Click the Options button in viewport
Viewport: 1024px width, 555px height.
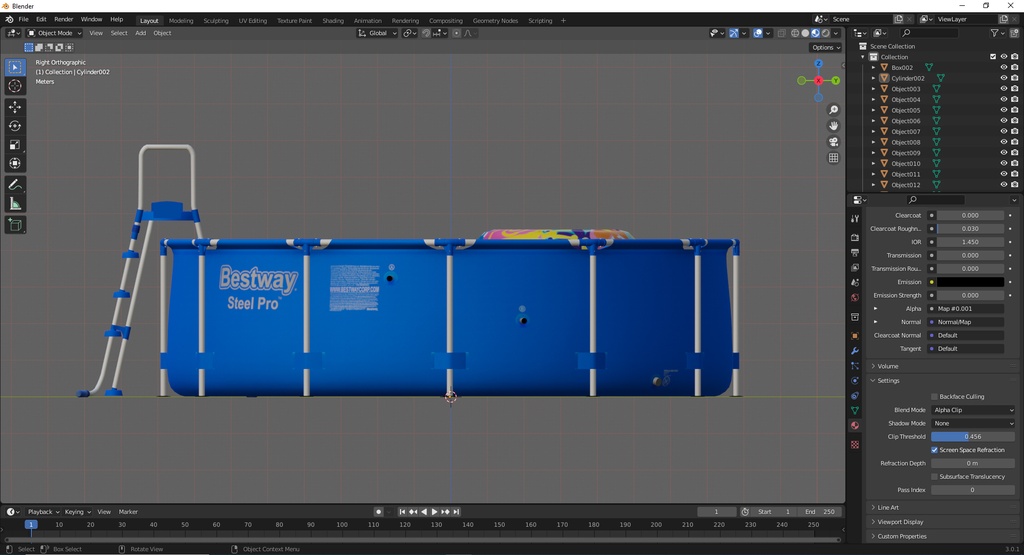tap(824, 47)
